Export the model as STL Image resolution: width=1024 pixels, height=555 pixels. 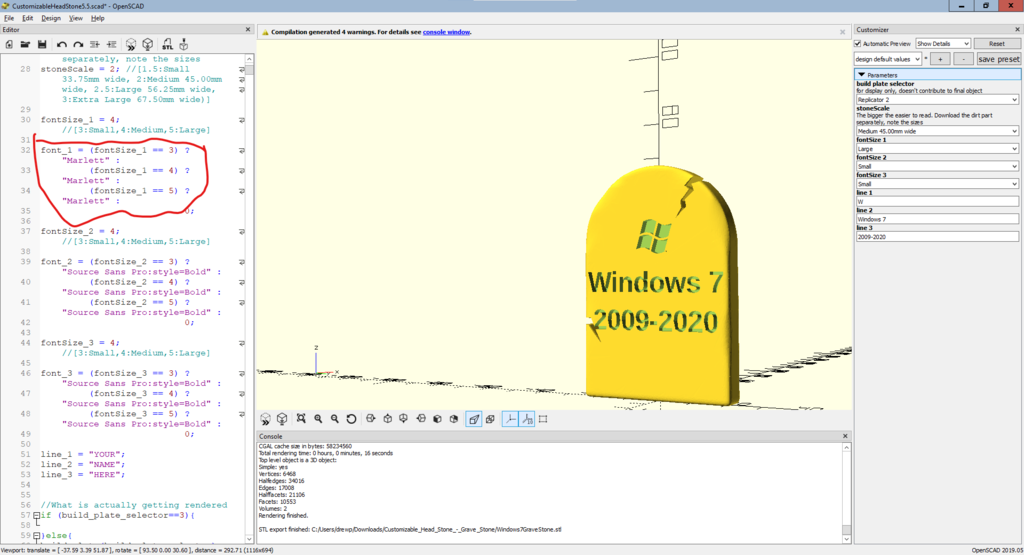click(x=167, y=44)
